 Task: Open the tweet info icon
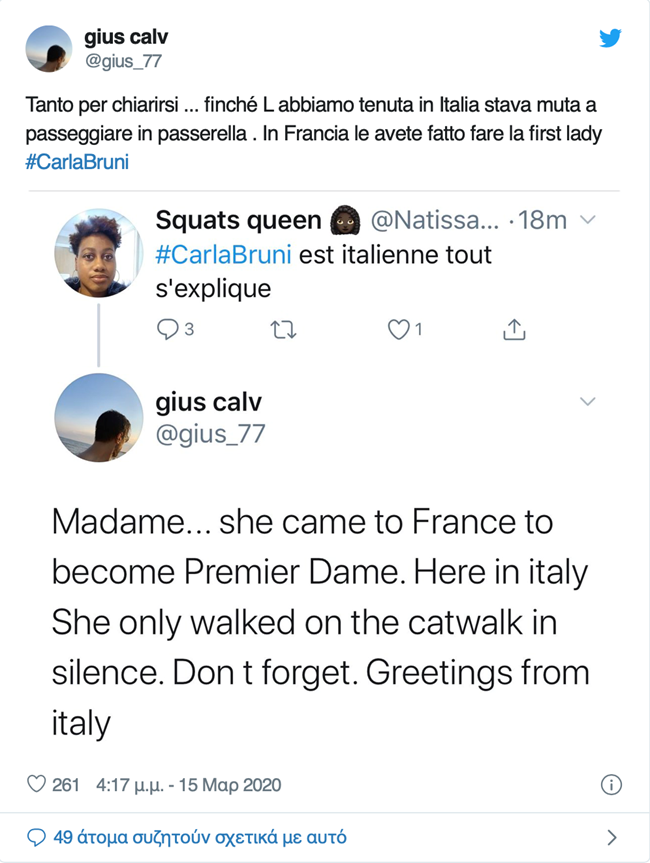tap(611, 785)
